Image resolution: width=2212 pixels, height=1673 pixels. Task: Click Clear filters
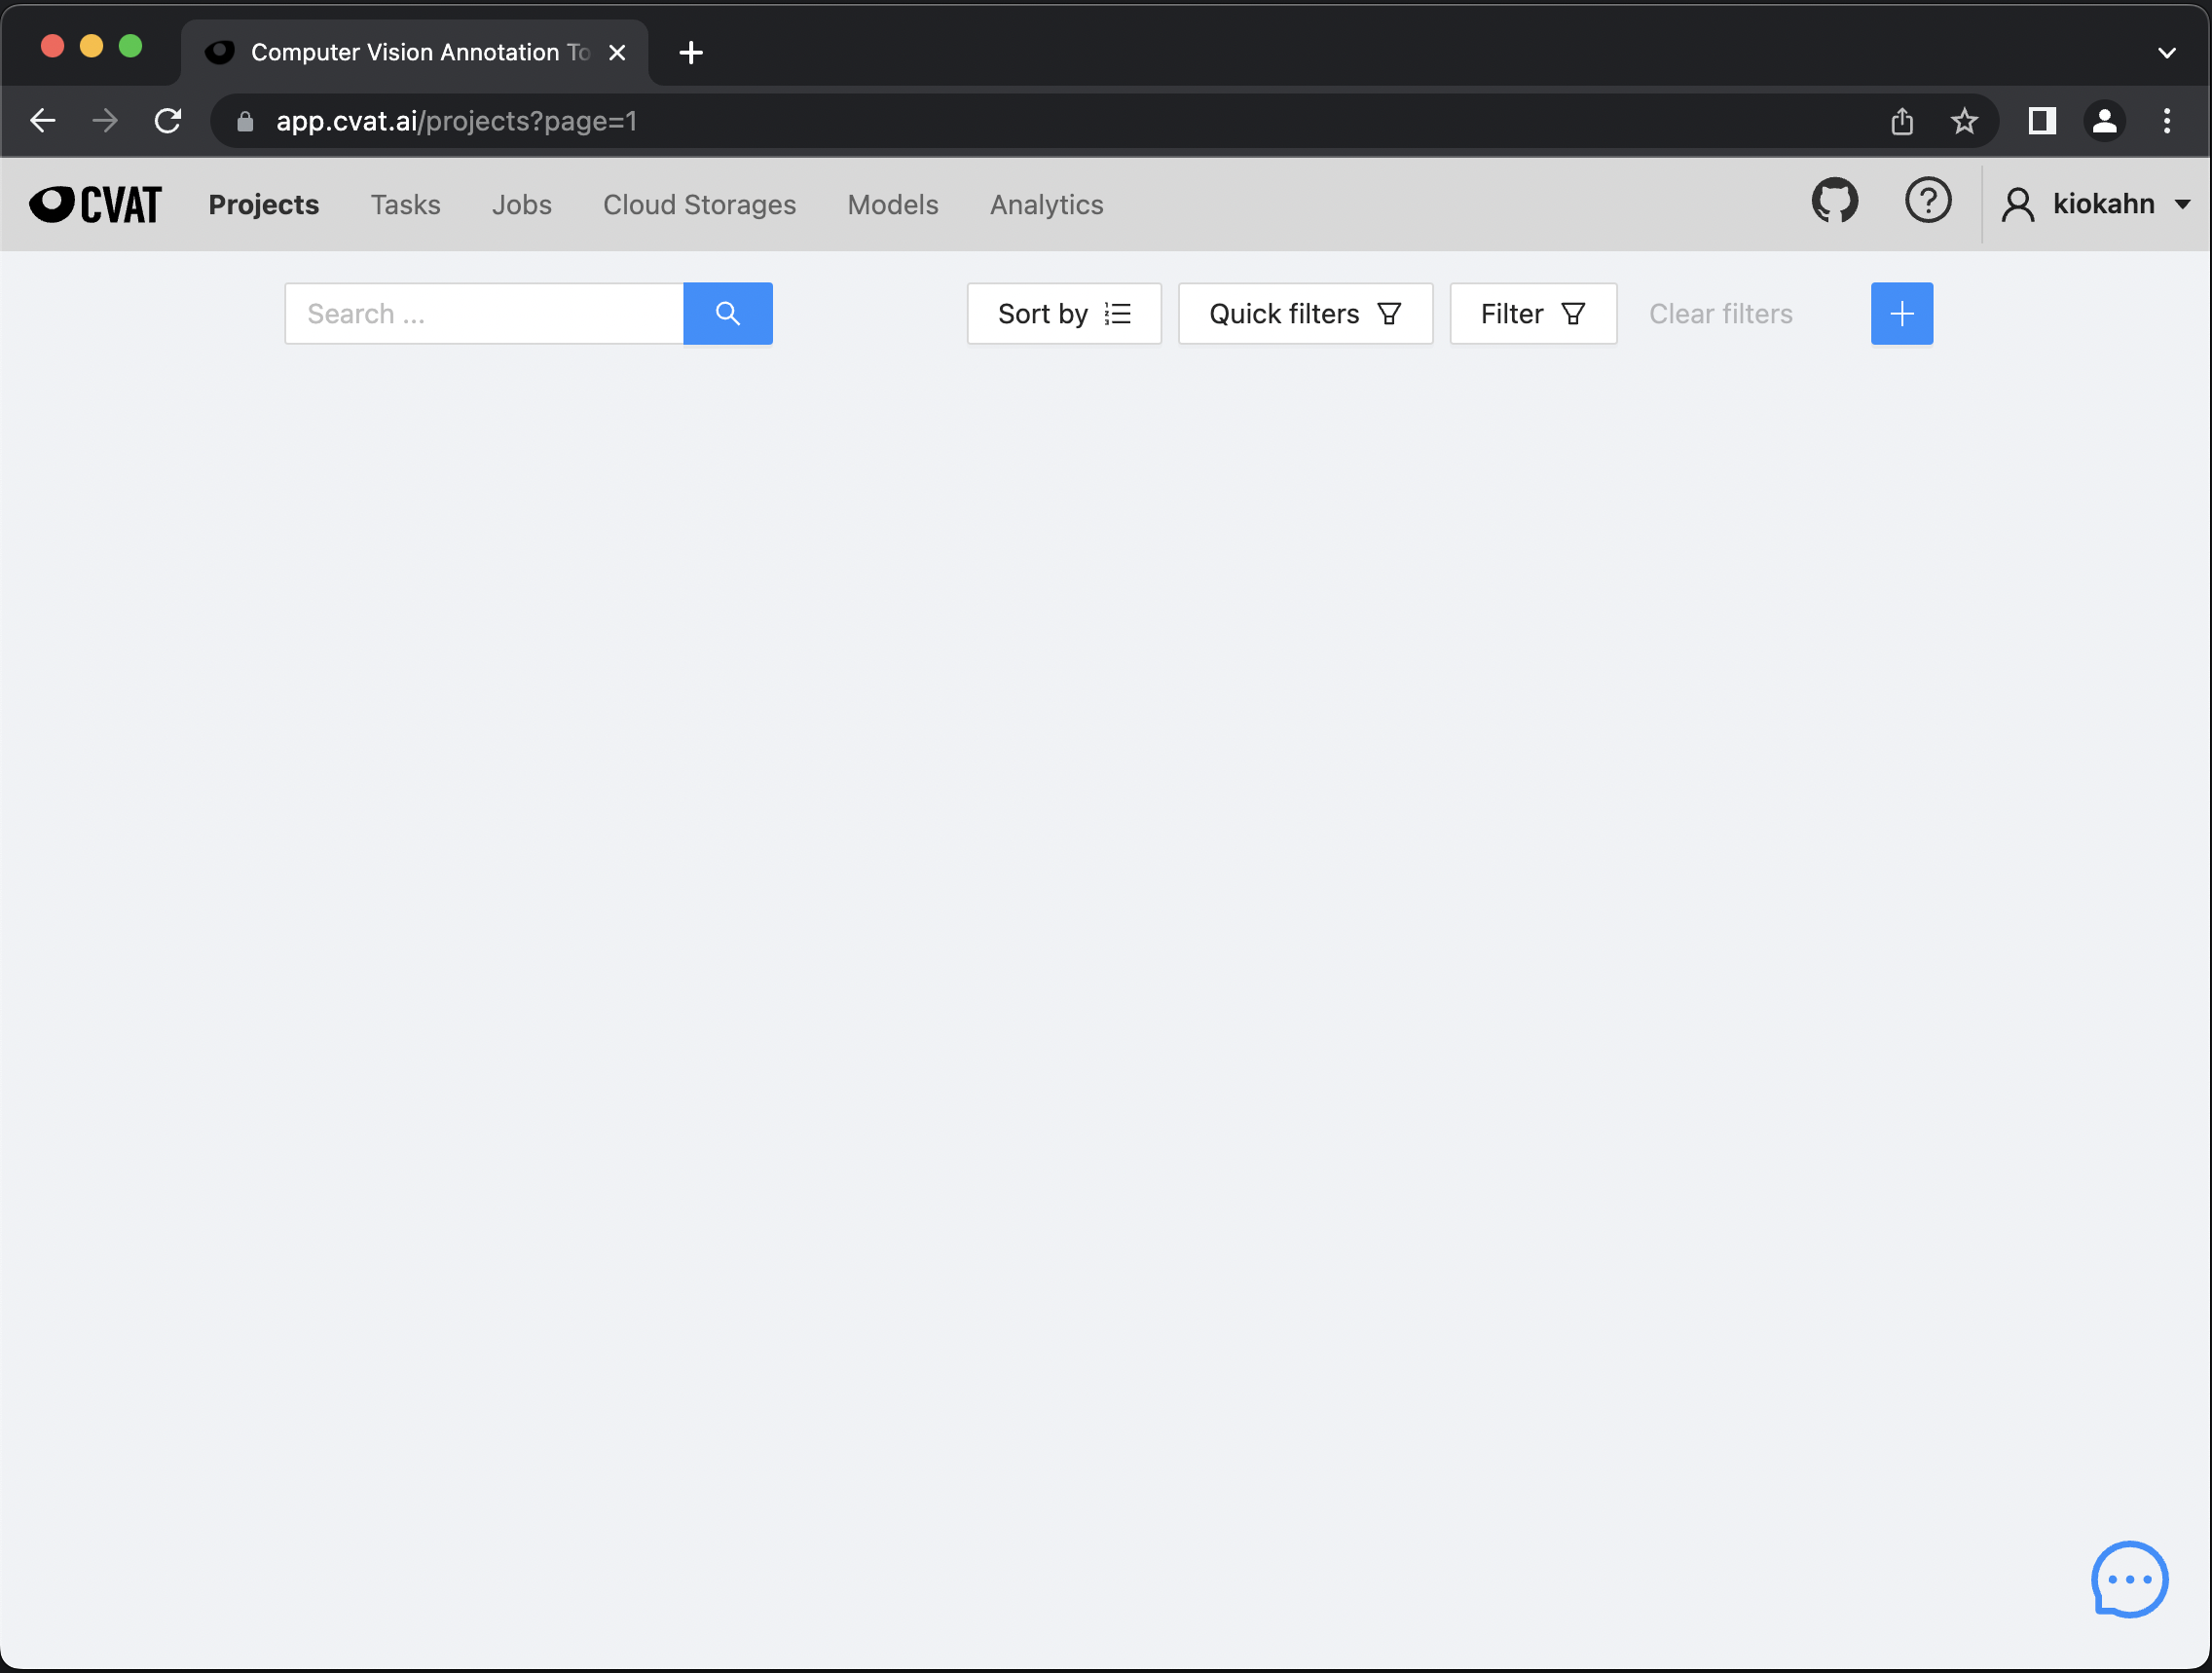click(1720, 314)
